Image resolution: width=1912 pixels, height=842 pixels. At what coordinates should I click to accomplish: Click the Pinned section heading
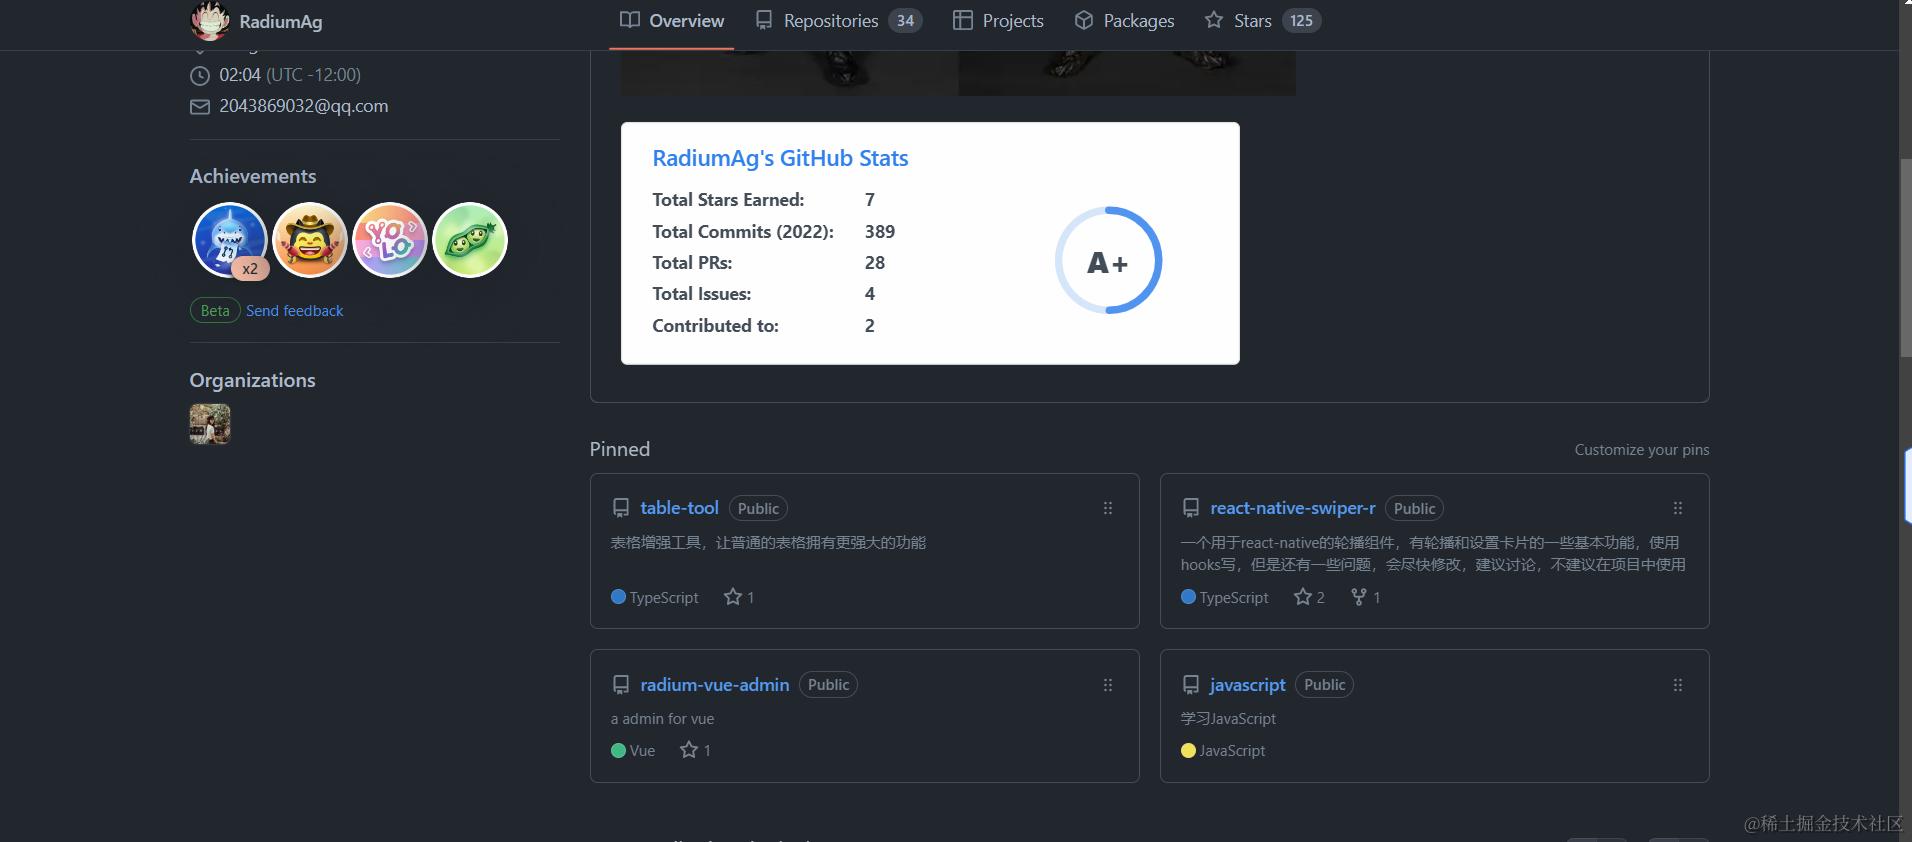(x=620, y=449)
